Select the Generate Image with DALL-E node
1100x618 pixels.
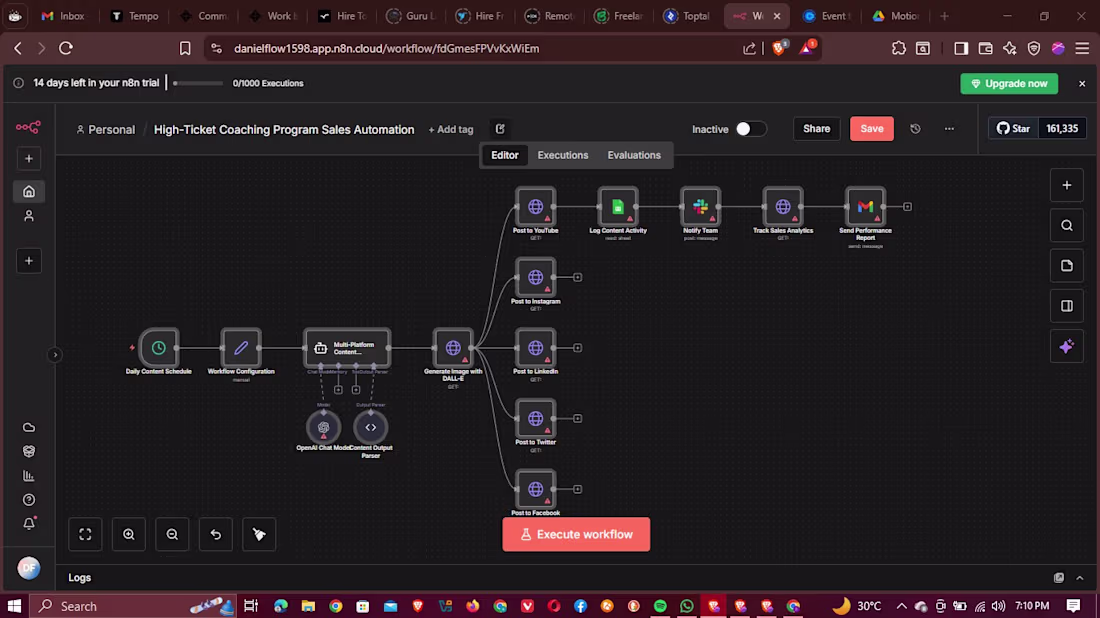(x=453, y=348)
